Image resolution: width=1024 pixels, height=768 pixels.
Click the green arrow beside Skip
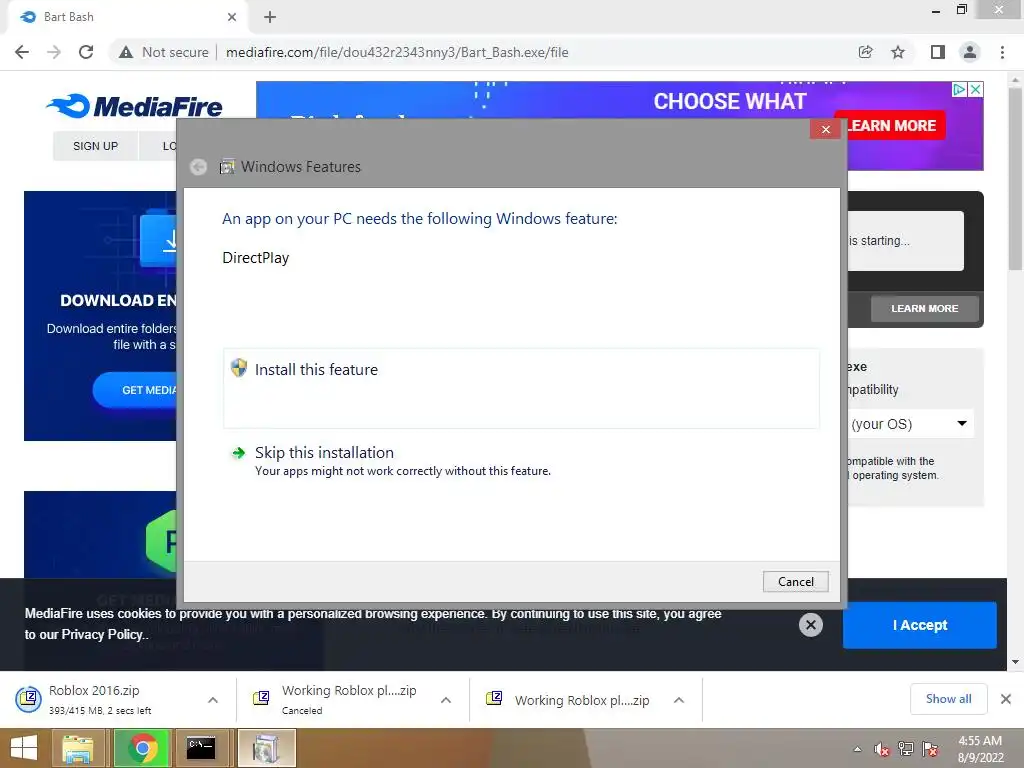[239, 453]
